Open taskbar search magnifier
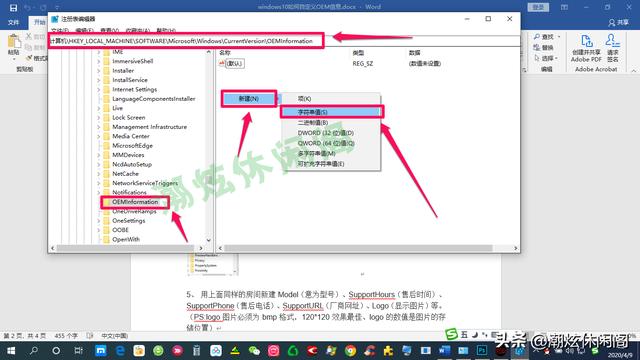The height and width of the screenshot is (360, 640). click(x=34, y=351)
